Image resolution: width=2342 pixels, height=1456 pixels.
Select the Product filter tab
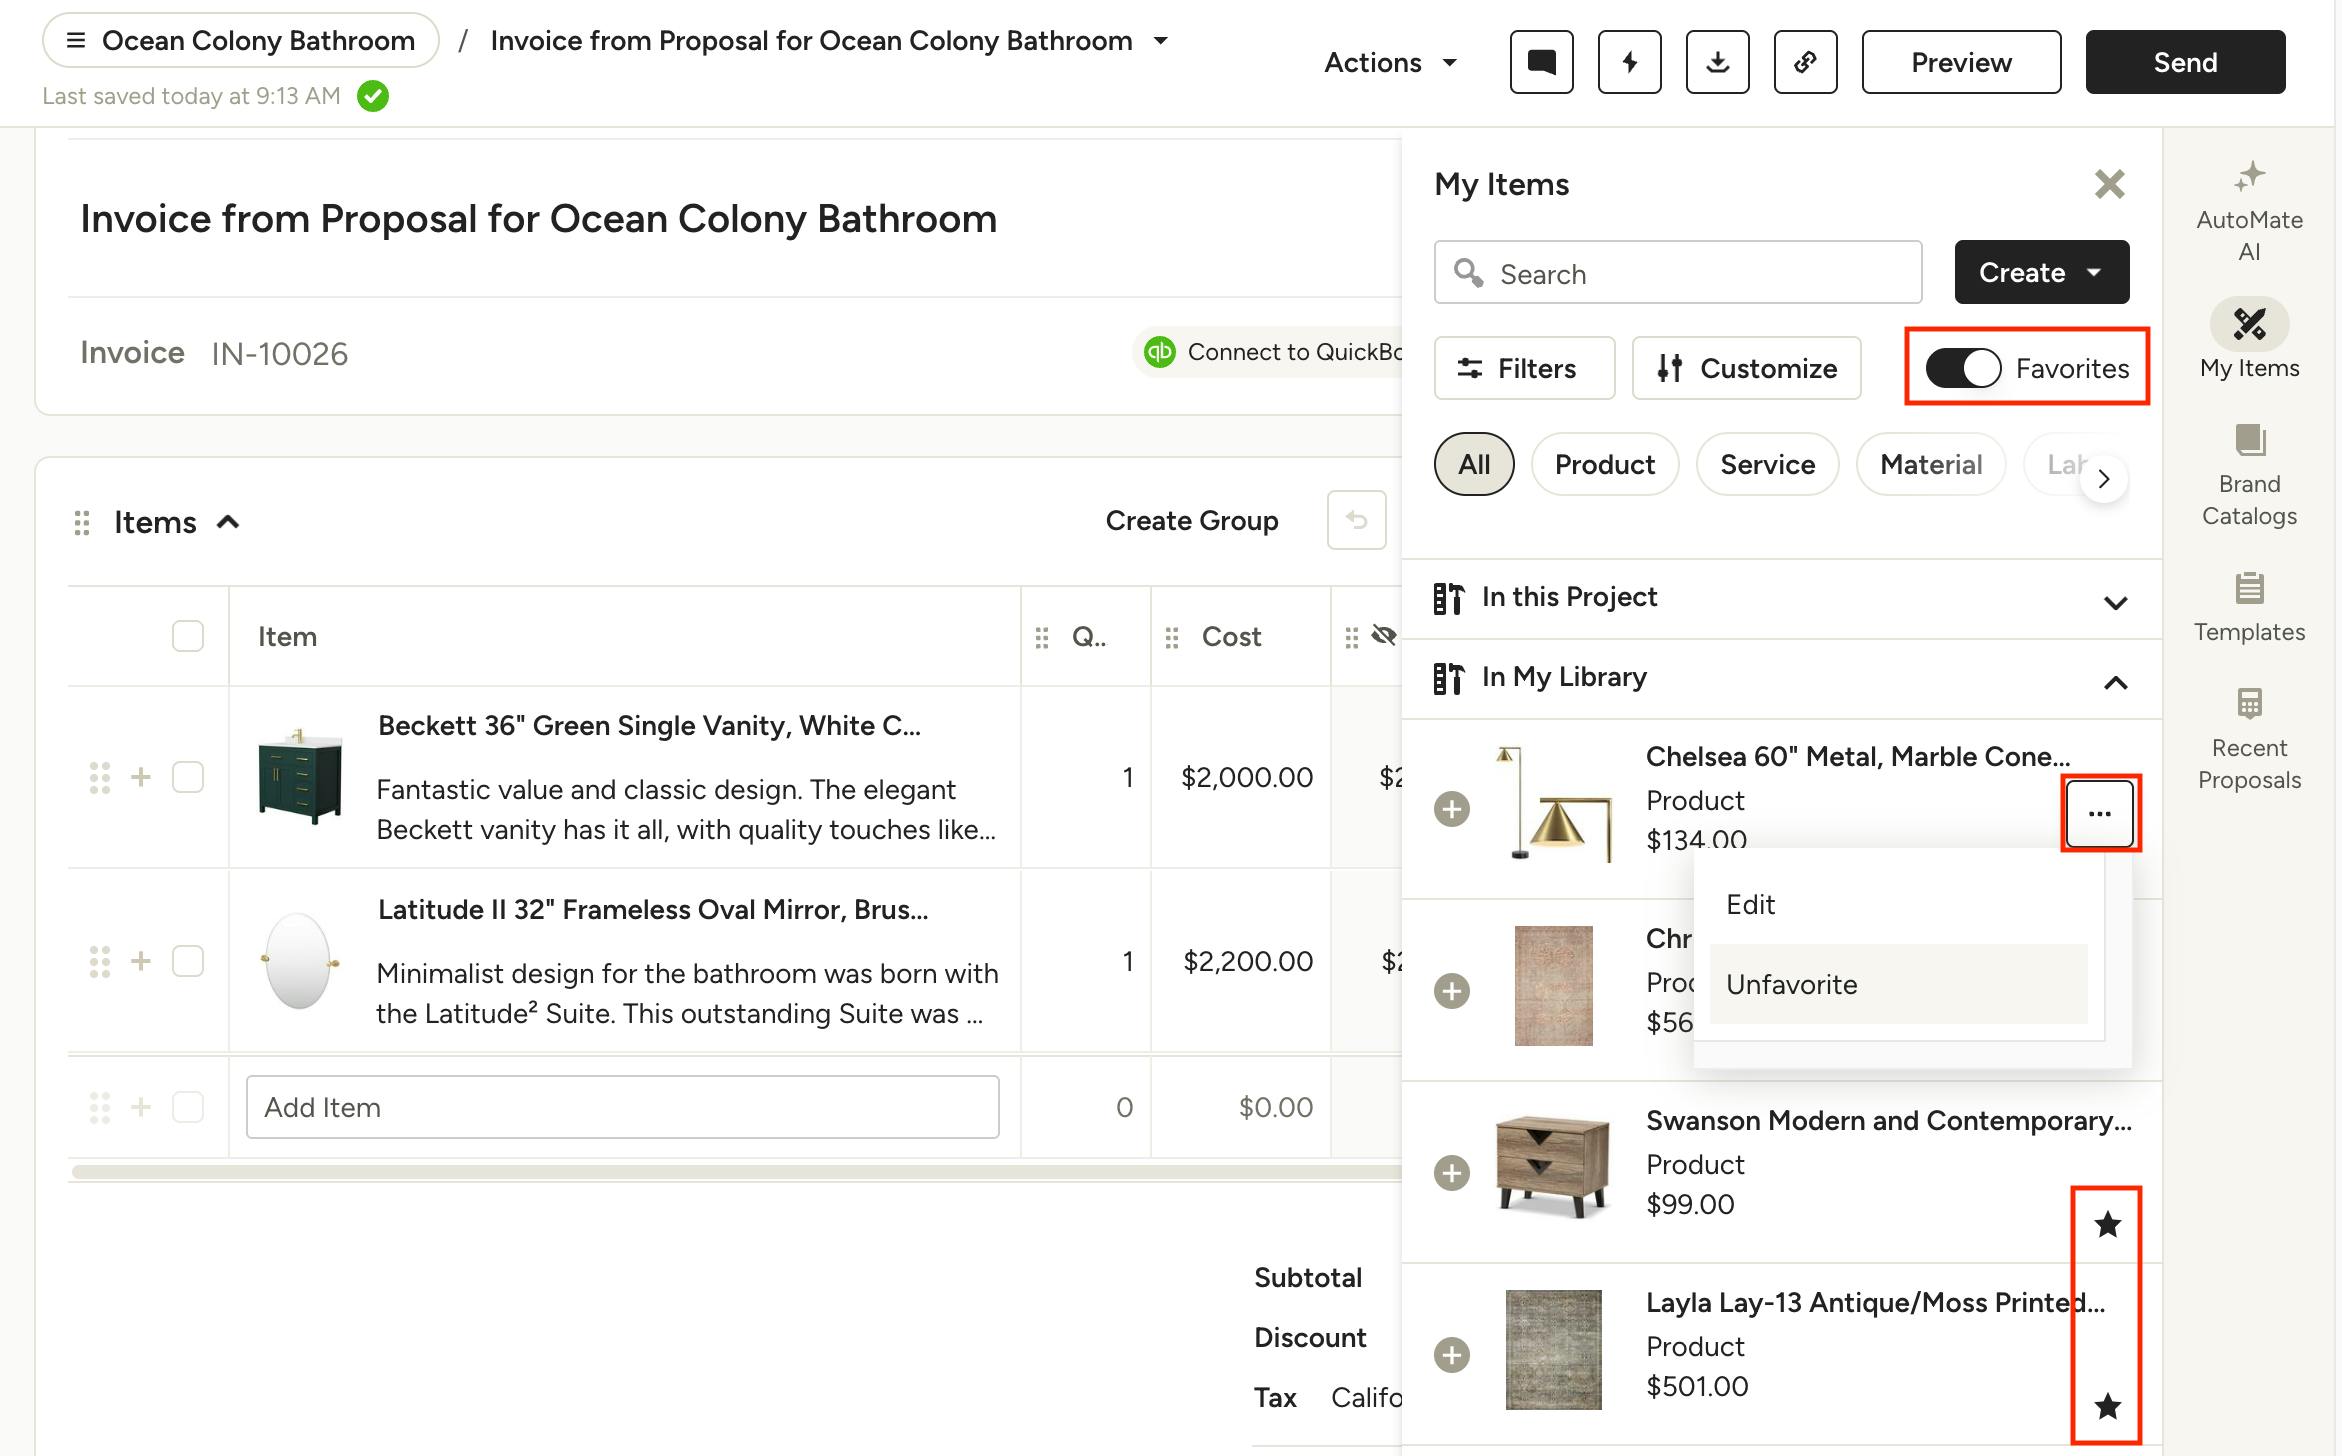click(1604, 464)
